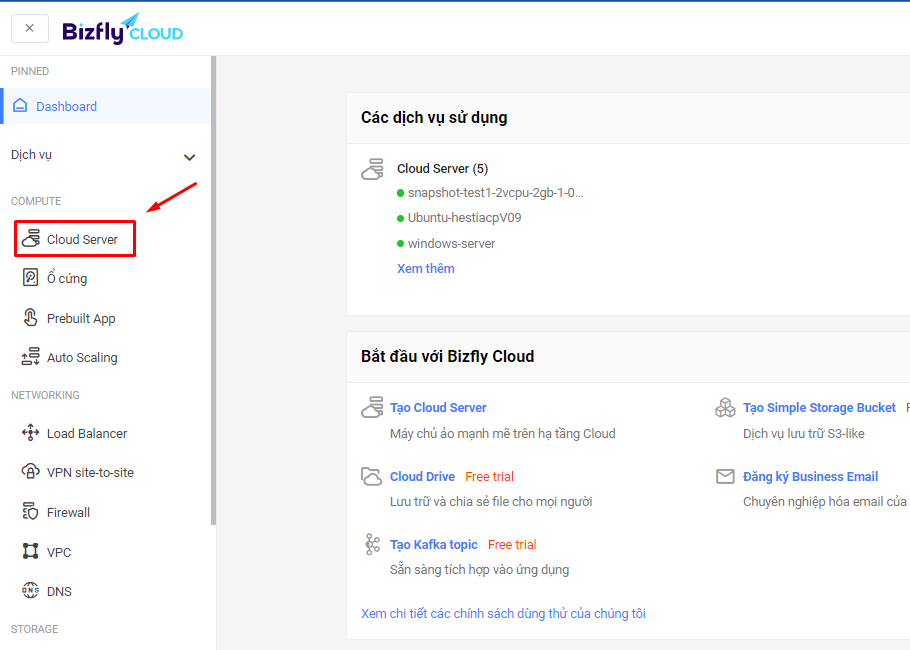Open the Ổ cứng menu item
The width and height of the screenshot is (910, 650).
[x=67, y=279]
